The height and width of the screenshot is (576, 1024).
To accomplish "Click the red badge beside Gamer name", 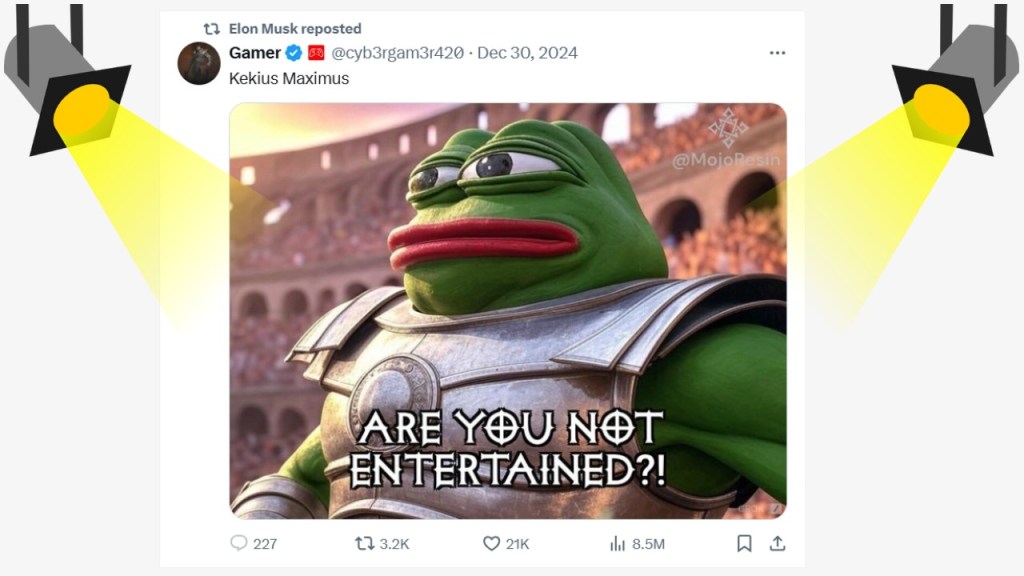I will (316, 53).
